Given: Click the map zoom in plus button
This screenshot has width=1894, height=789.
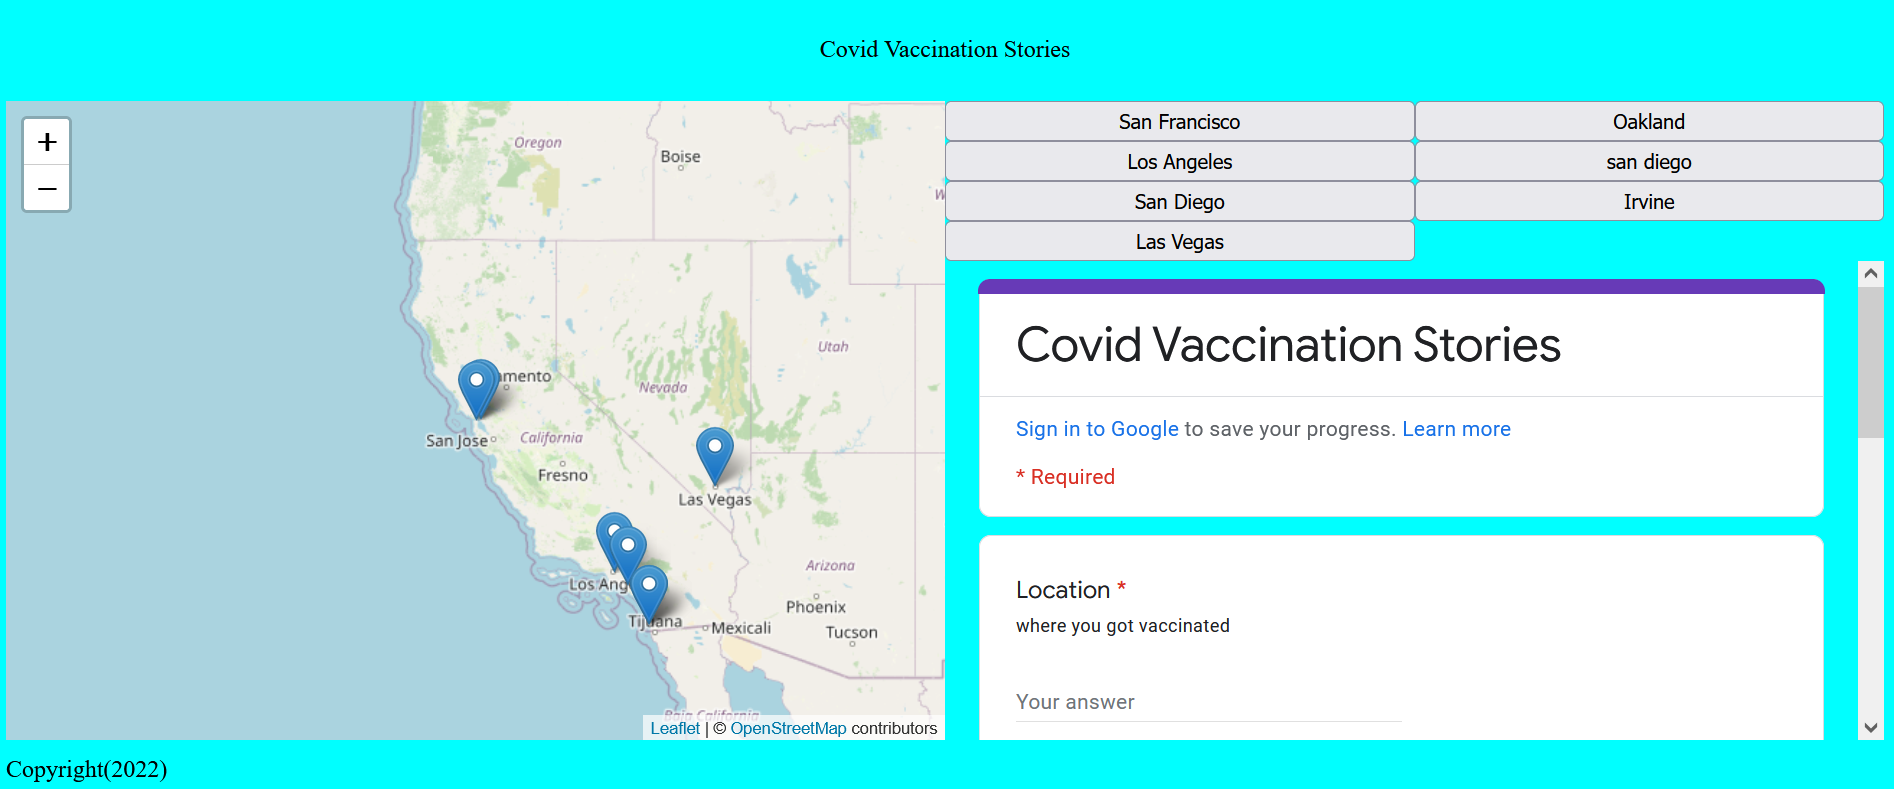Looking at the screenshot, I should tap(47, 142).
